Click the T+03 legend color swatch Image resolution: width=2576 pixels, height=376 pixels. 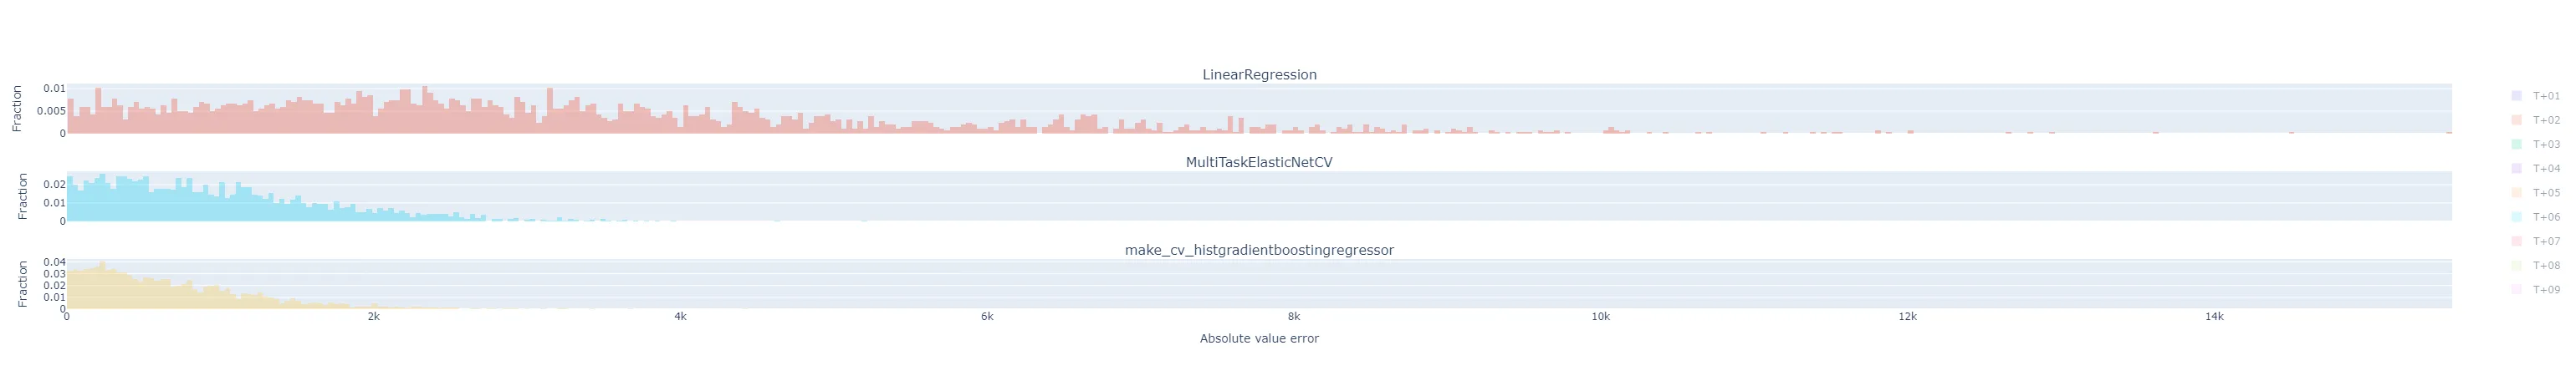[x=2516, y=145]
